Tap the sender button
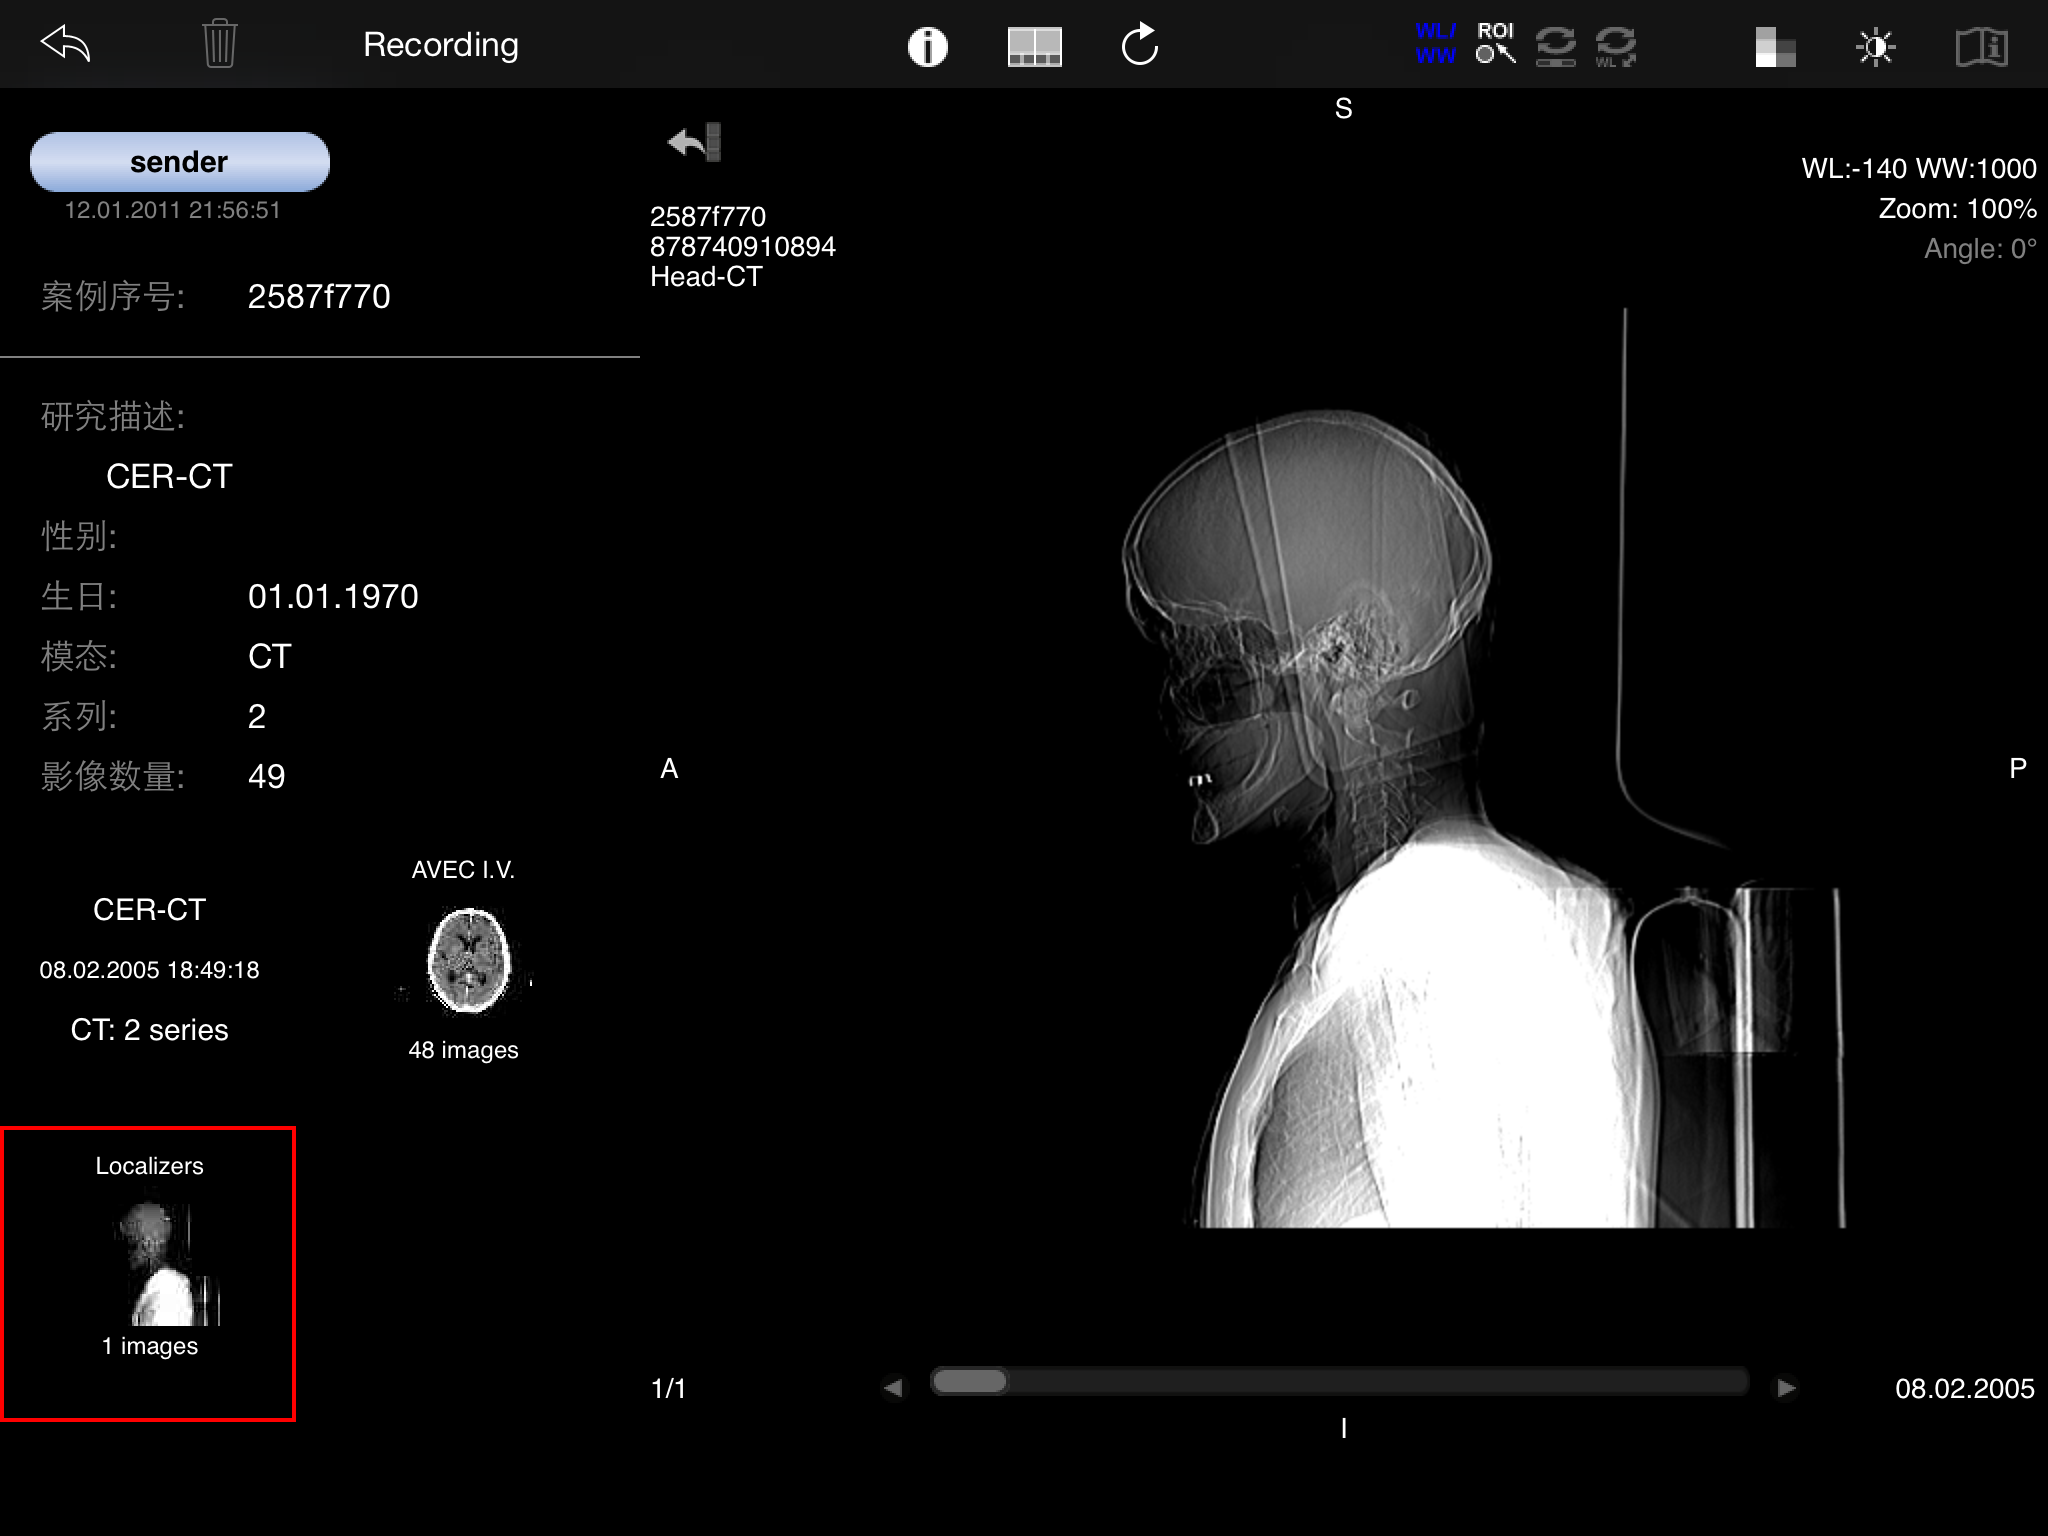Viewport: 2048px width, 1536px height. tap(180, 161)
